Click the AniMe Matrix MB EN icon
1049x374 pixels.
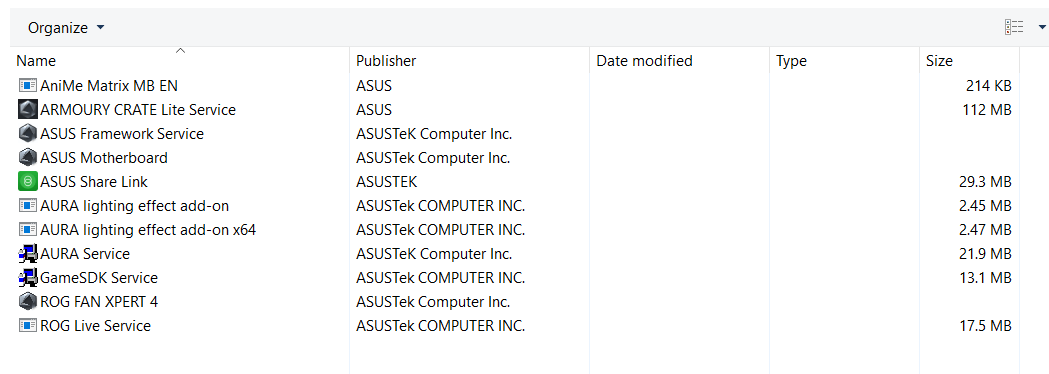point(27,86)
